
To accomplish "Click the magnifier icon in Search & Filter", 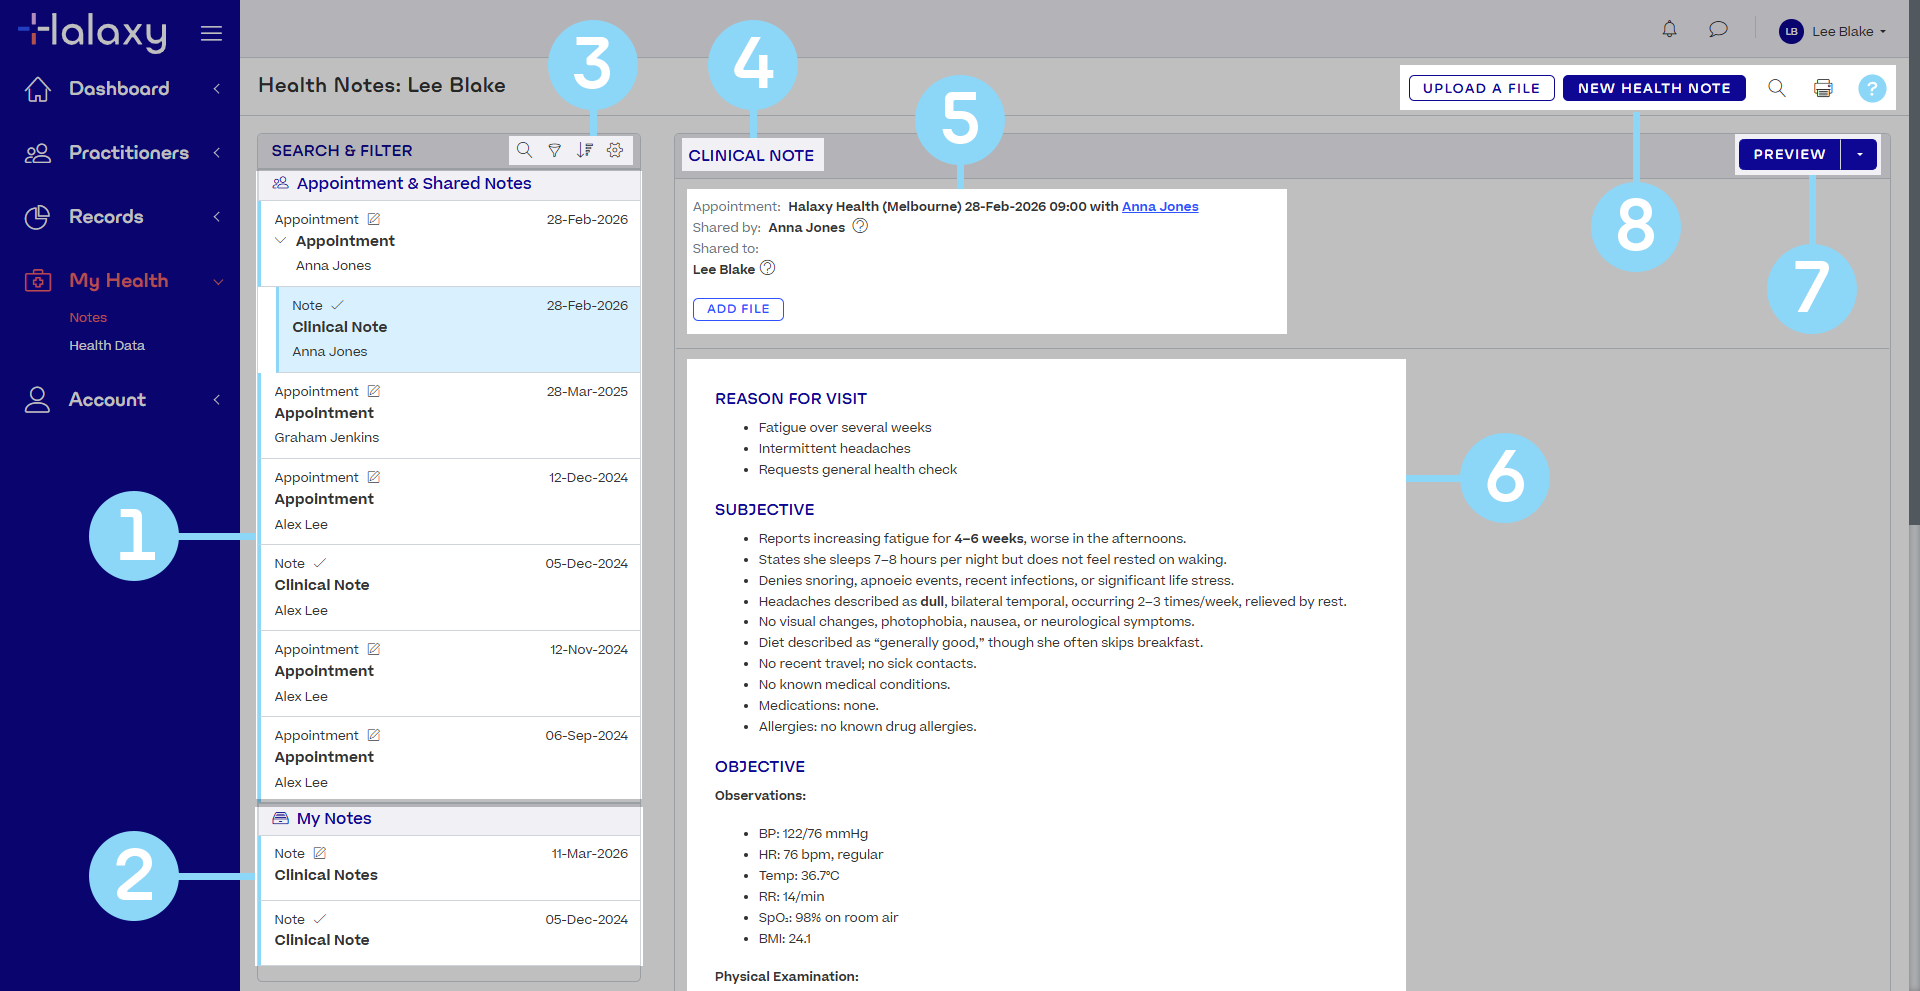I will [524, 150].
